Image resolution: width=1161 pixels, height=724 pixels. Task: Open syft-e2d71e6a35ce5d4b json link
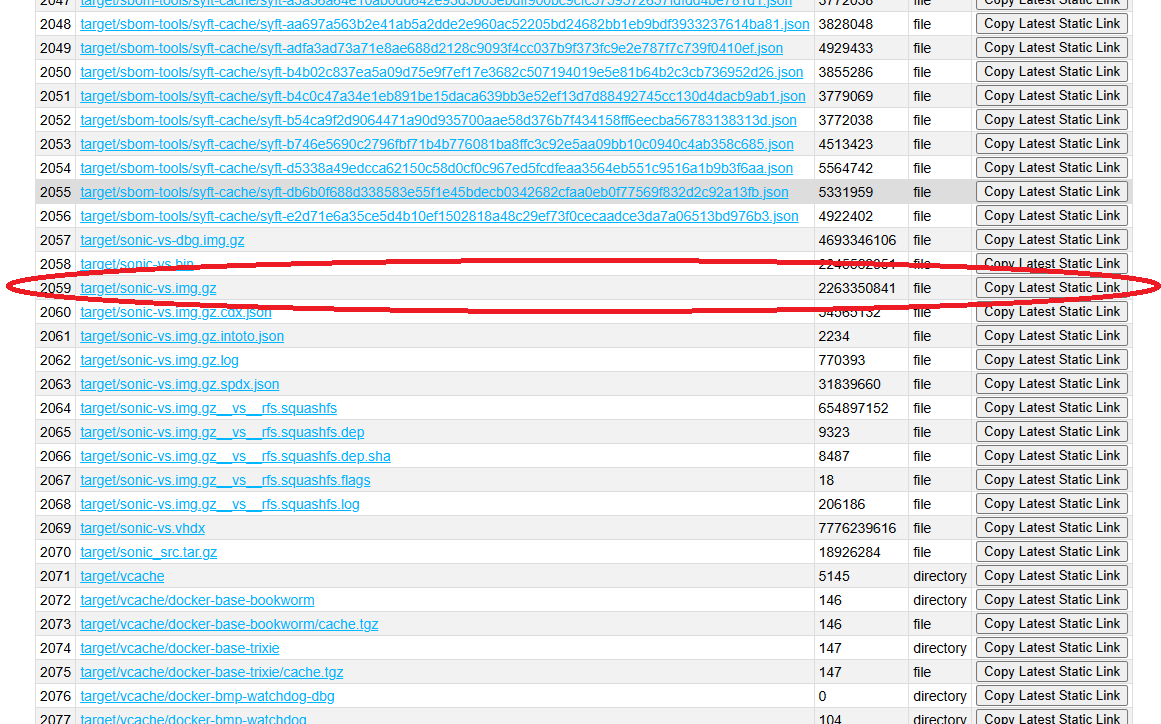coord(440,216)
